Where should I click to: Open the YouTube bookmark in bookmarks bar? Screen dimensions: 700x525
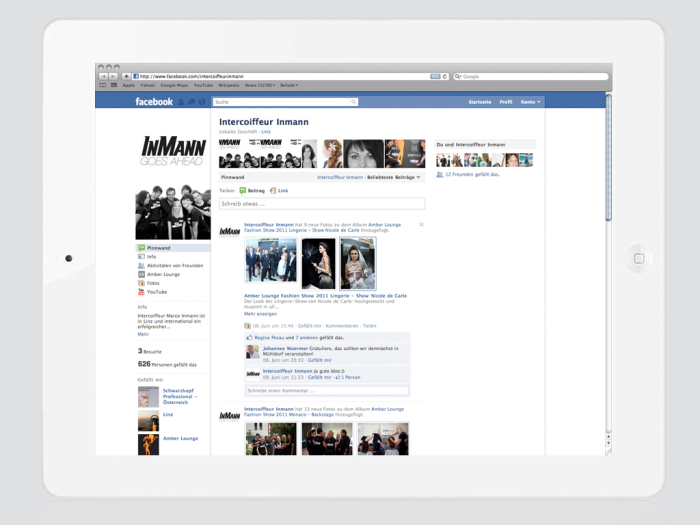click(203, 85)
